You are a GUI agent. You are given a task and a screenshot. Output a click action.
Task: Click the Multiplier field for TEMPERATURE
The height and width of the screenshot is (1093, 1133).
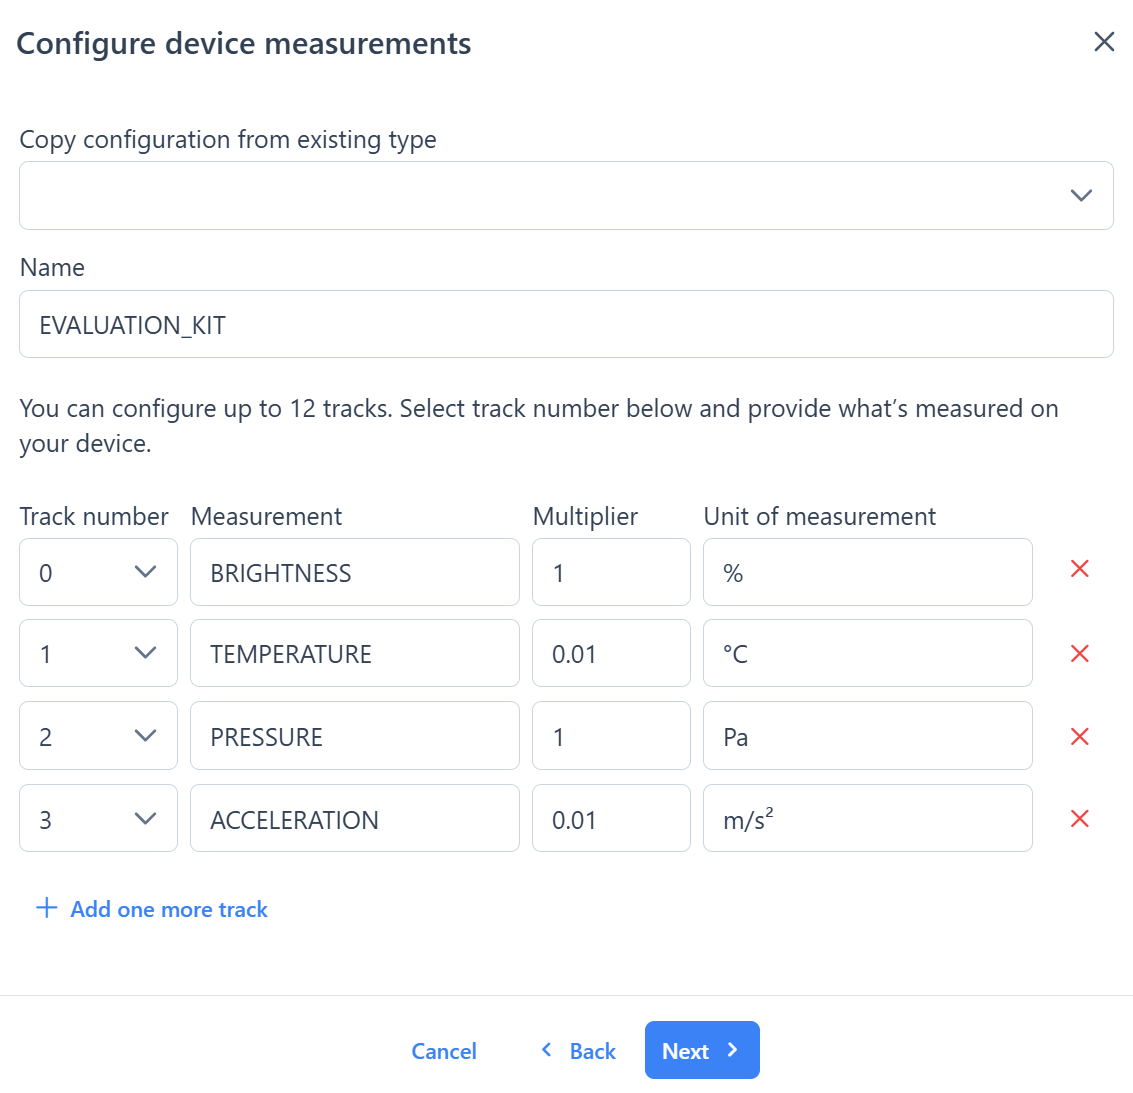pos(611,653)
